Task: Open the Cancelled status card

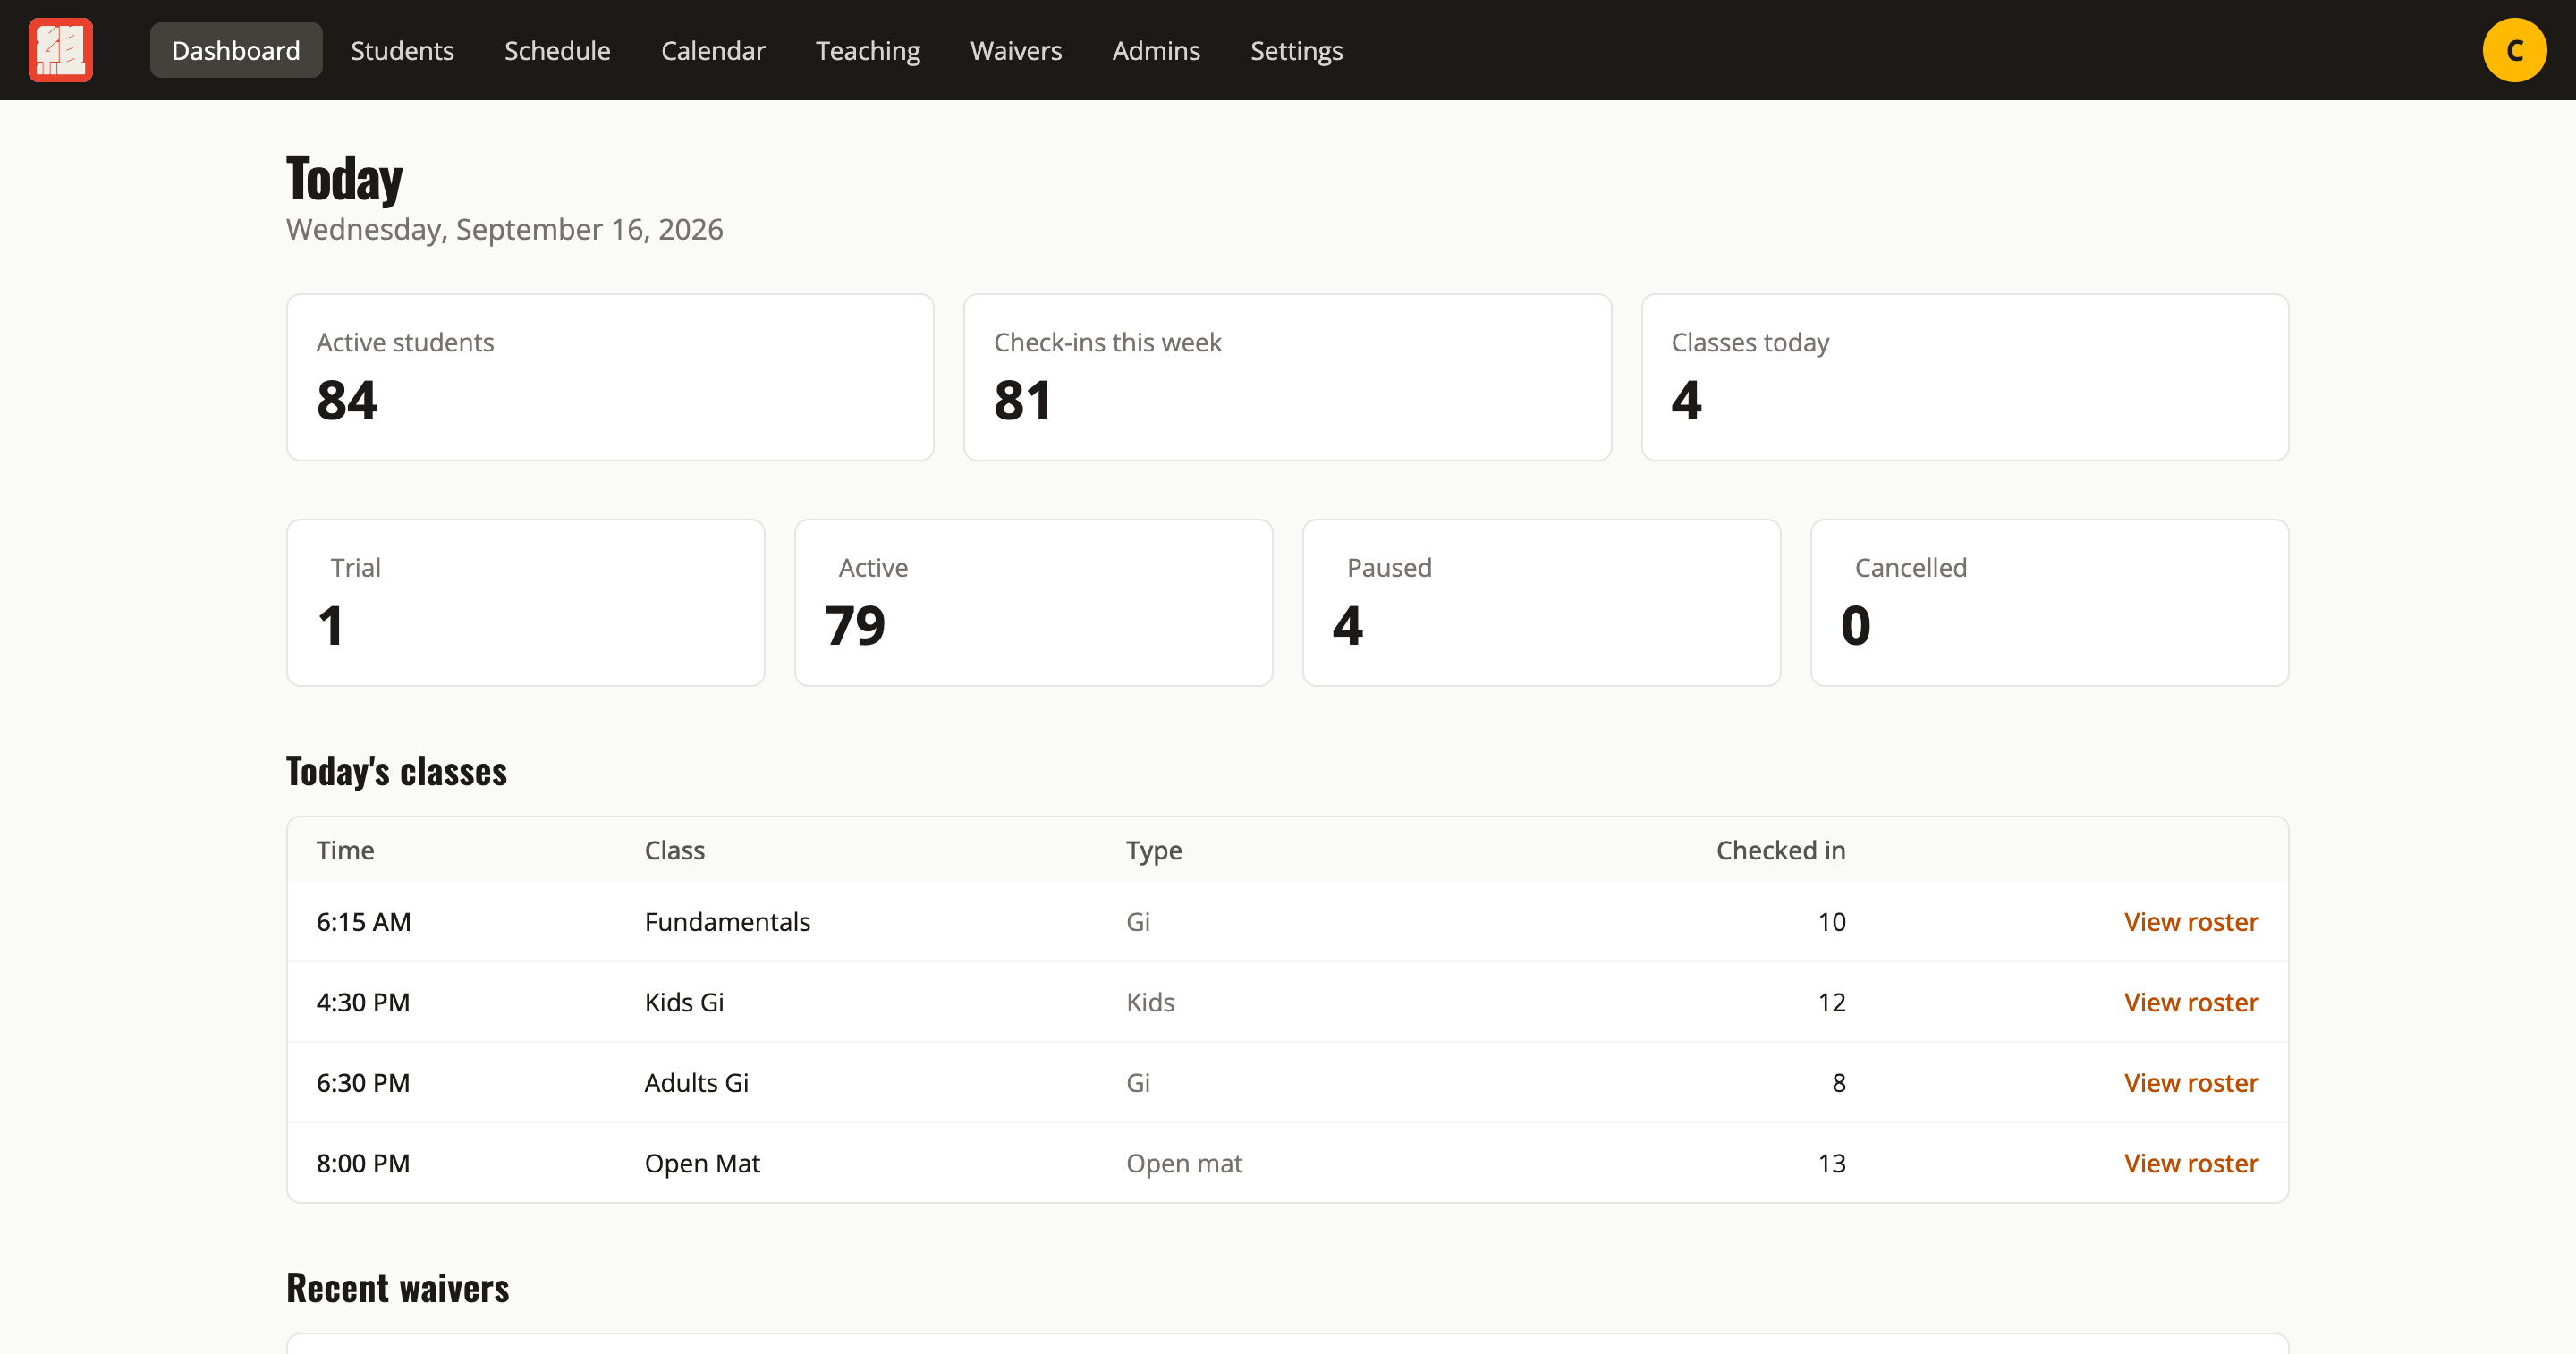Action: point(2050,602)
